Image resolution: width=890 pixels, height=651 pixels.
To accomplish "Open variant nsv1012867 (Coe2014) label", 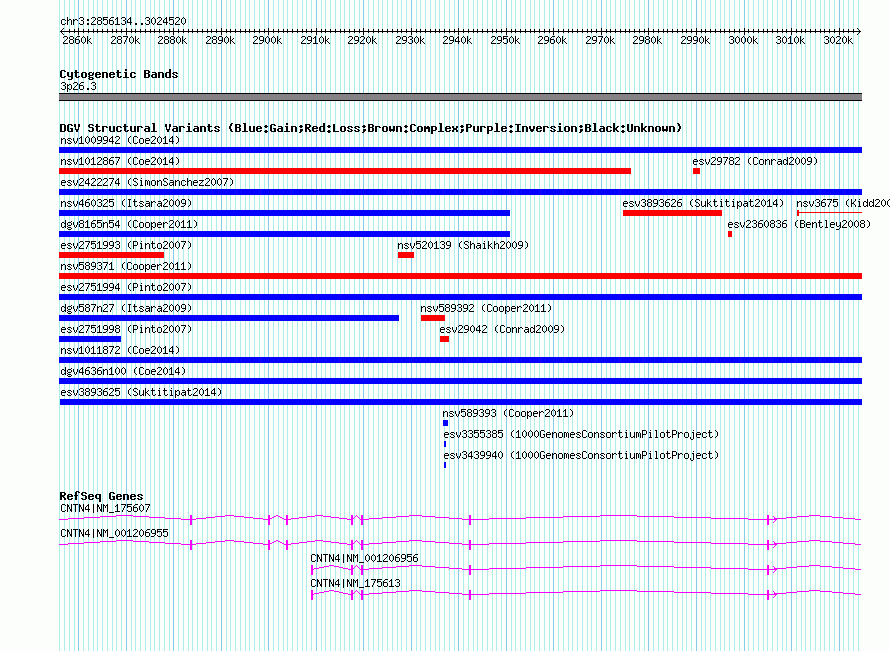I will [x=120, y=161].
